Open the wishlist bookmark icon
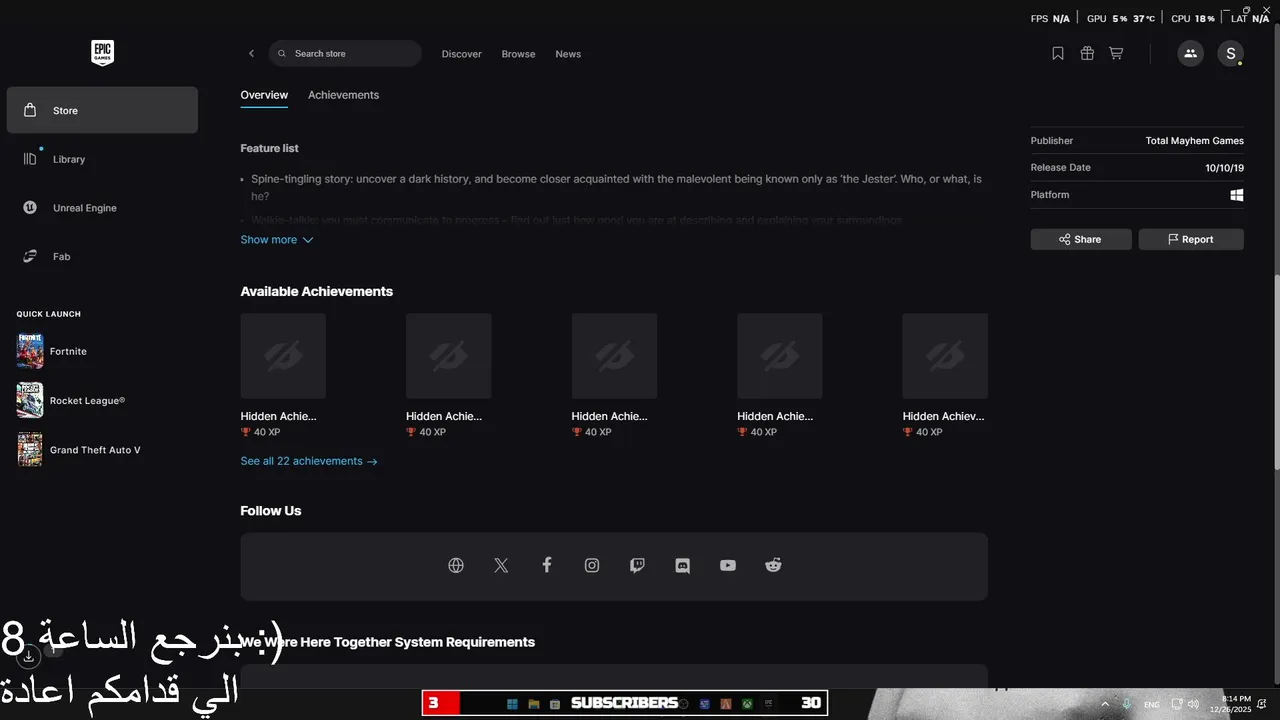The image size is (1280, 720). pos(1058,54)
